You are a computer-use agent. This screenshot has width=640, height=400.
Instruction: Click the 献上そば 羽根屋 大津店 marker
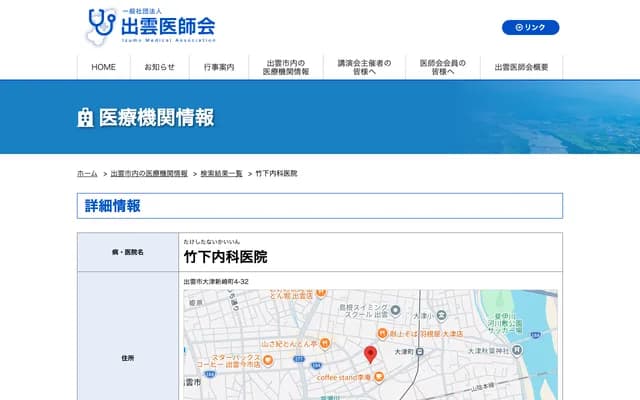coord(382,334)
